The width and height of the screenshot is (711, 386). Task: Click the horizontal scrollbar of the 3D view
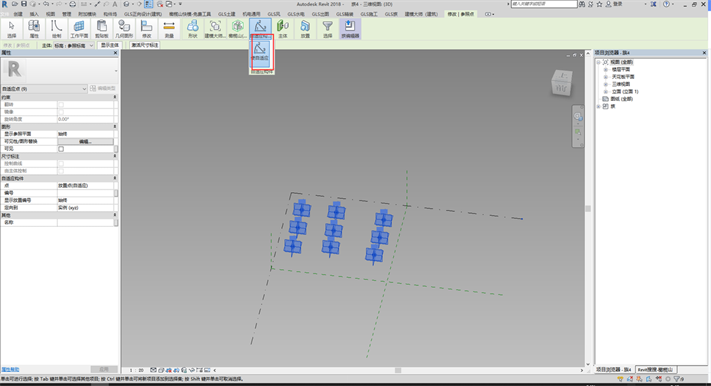click(x=398, y=370)
